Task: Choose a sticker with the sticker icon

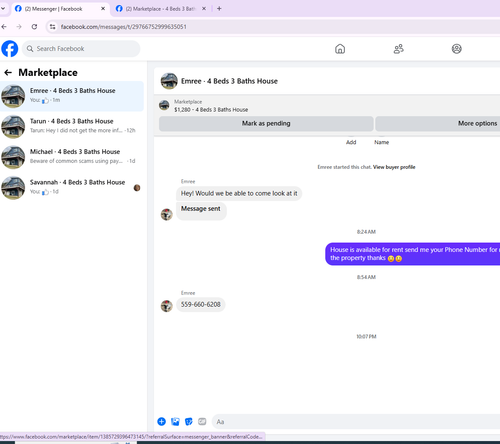Action: click(189, 422)
